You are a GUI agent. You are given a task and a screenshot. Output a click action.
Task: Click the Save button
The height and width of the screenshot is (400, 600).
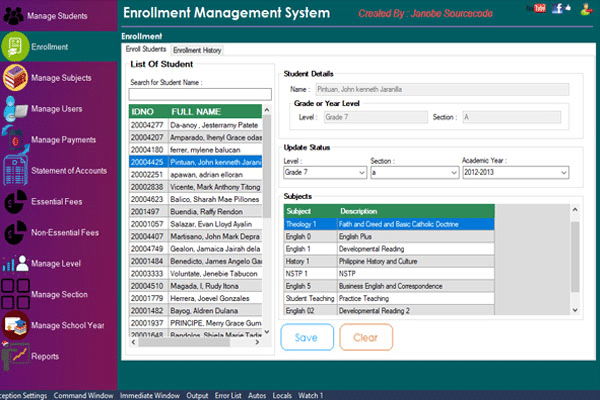(x=307, y=337)
